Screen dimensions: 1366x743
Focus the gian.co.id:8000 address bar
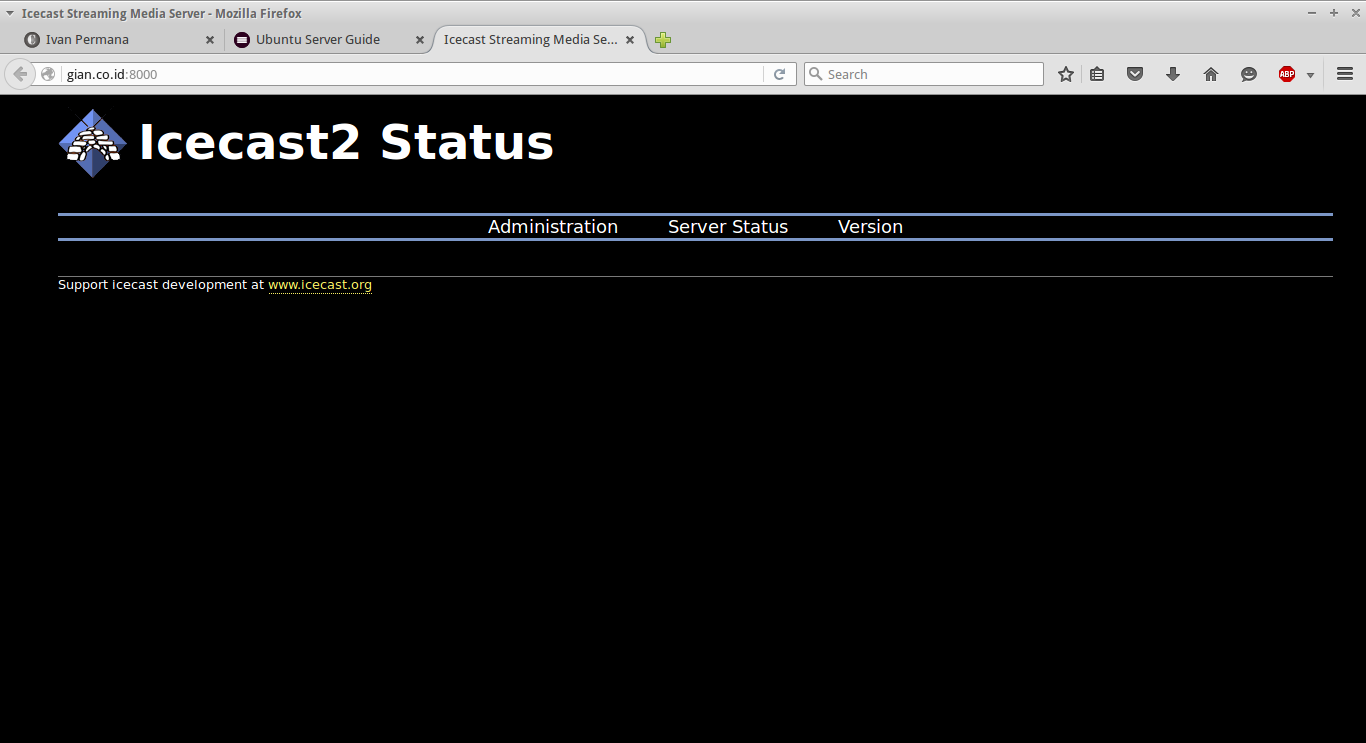413,74
